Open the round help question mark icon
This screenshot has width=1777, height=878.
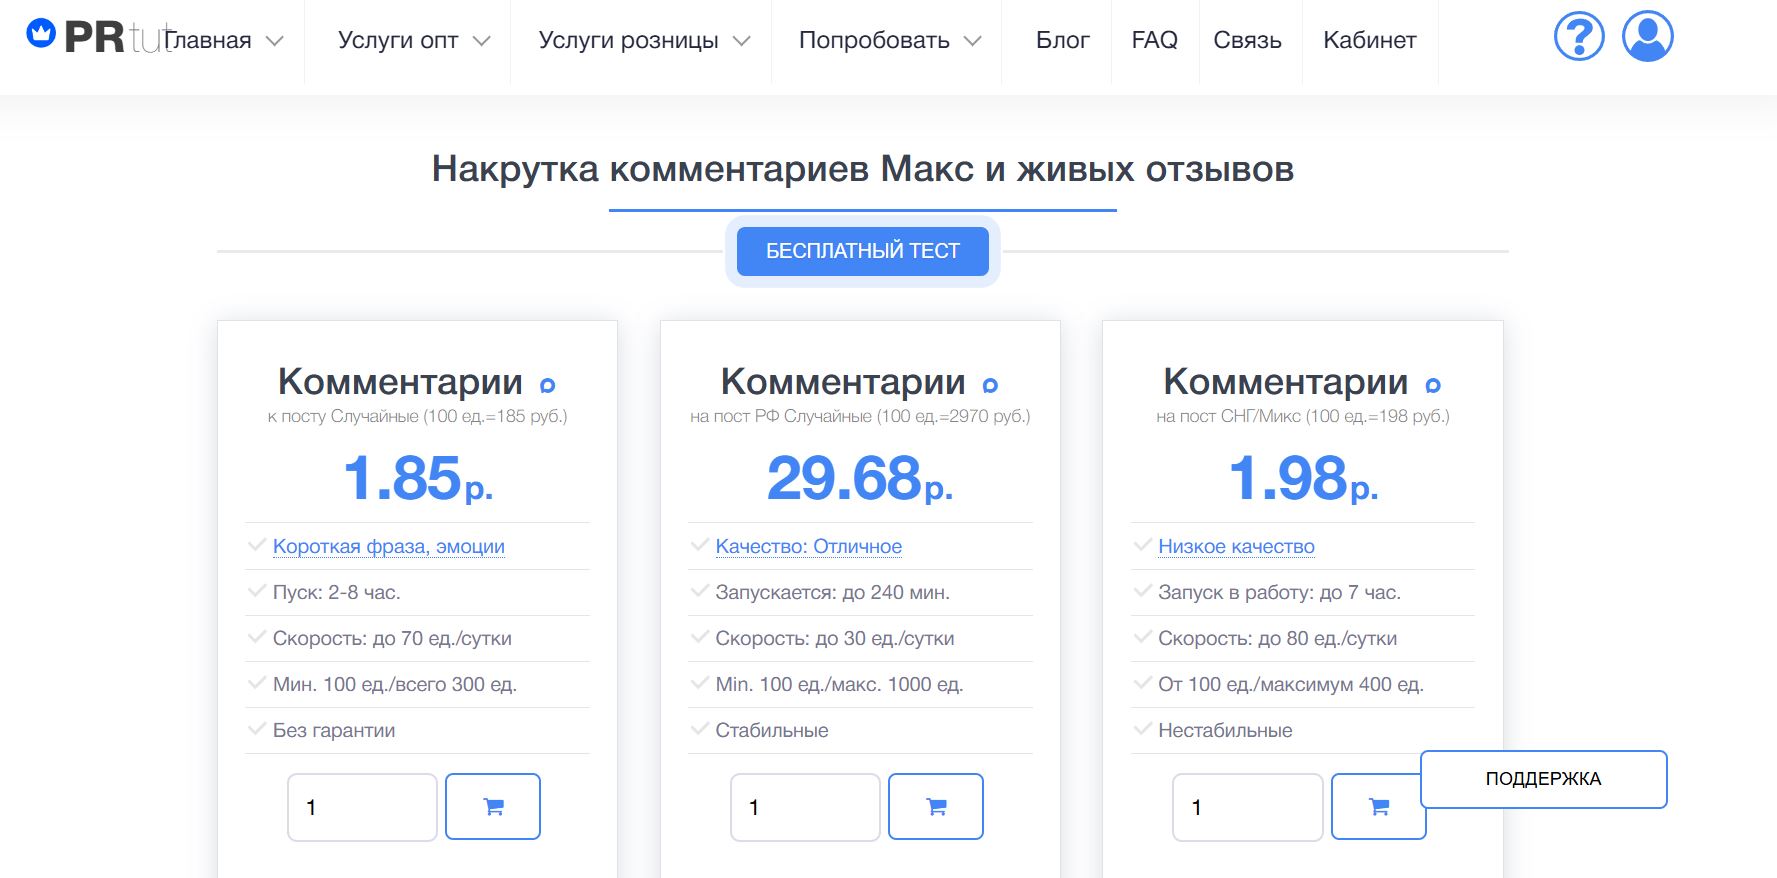click(1577, 37)
